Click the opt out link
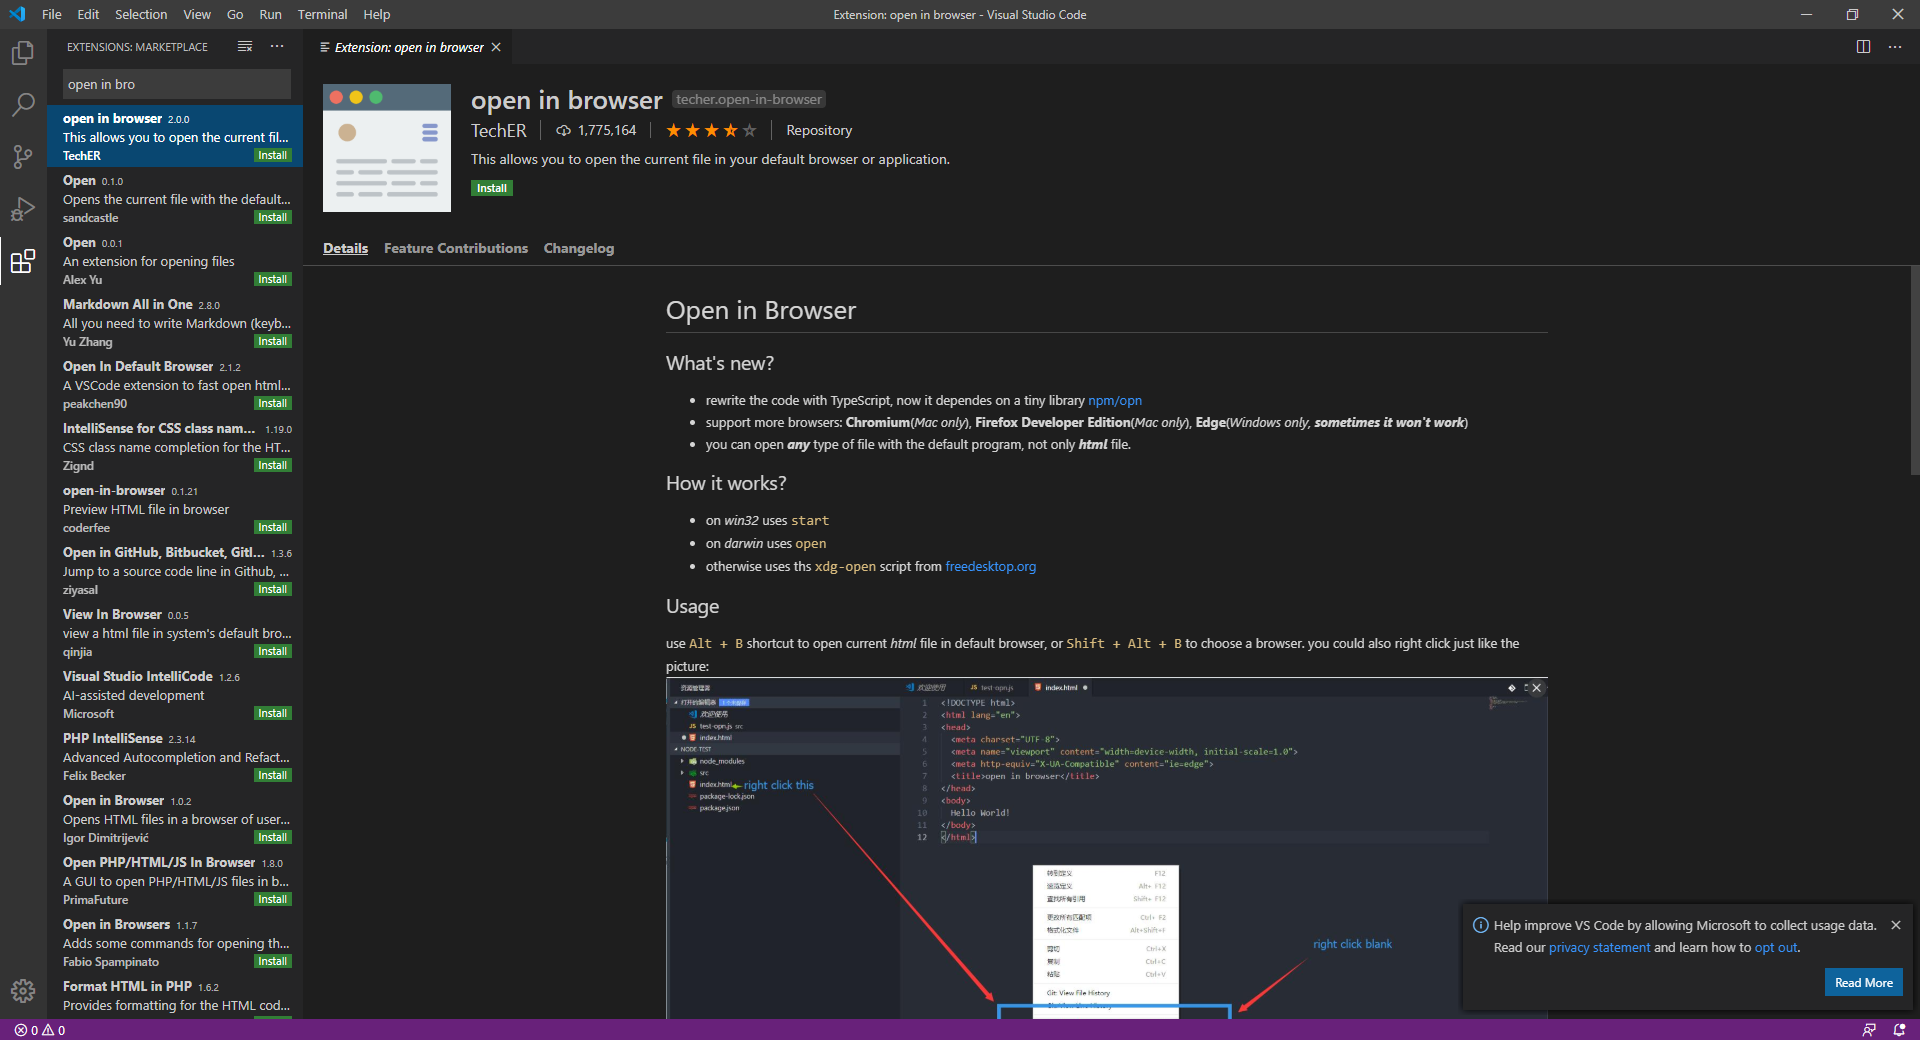Screen dimensions: 1920x1040 pyautogui.click(x=1776, y=947)
